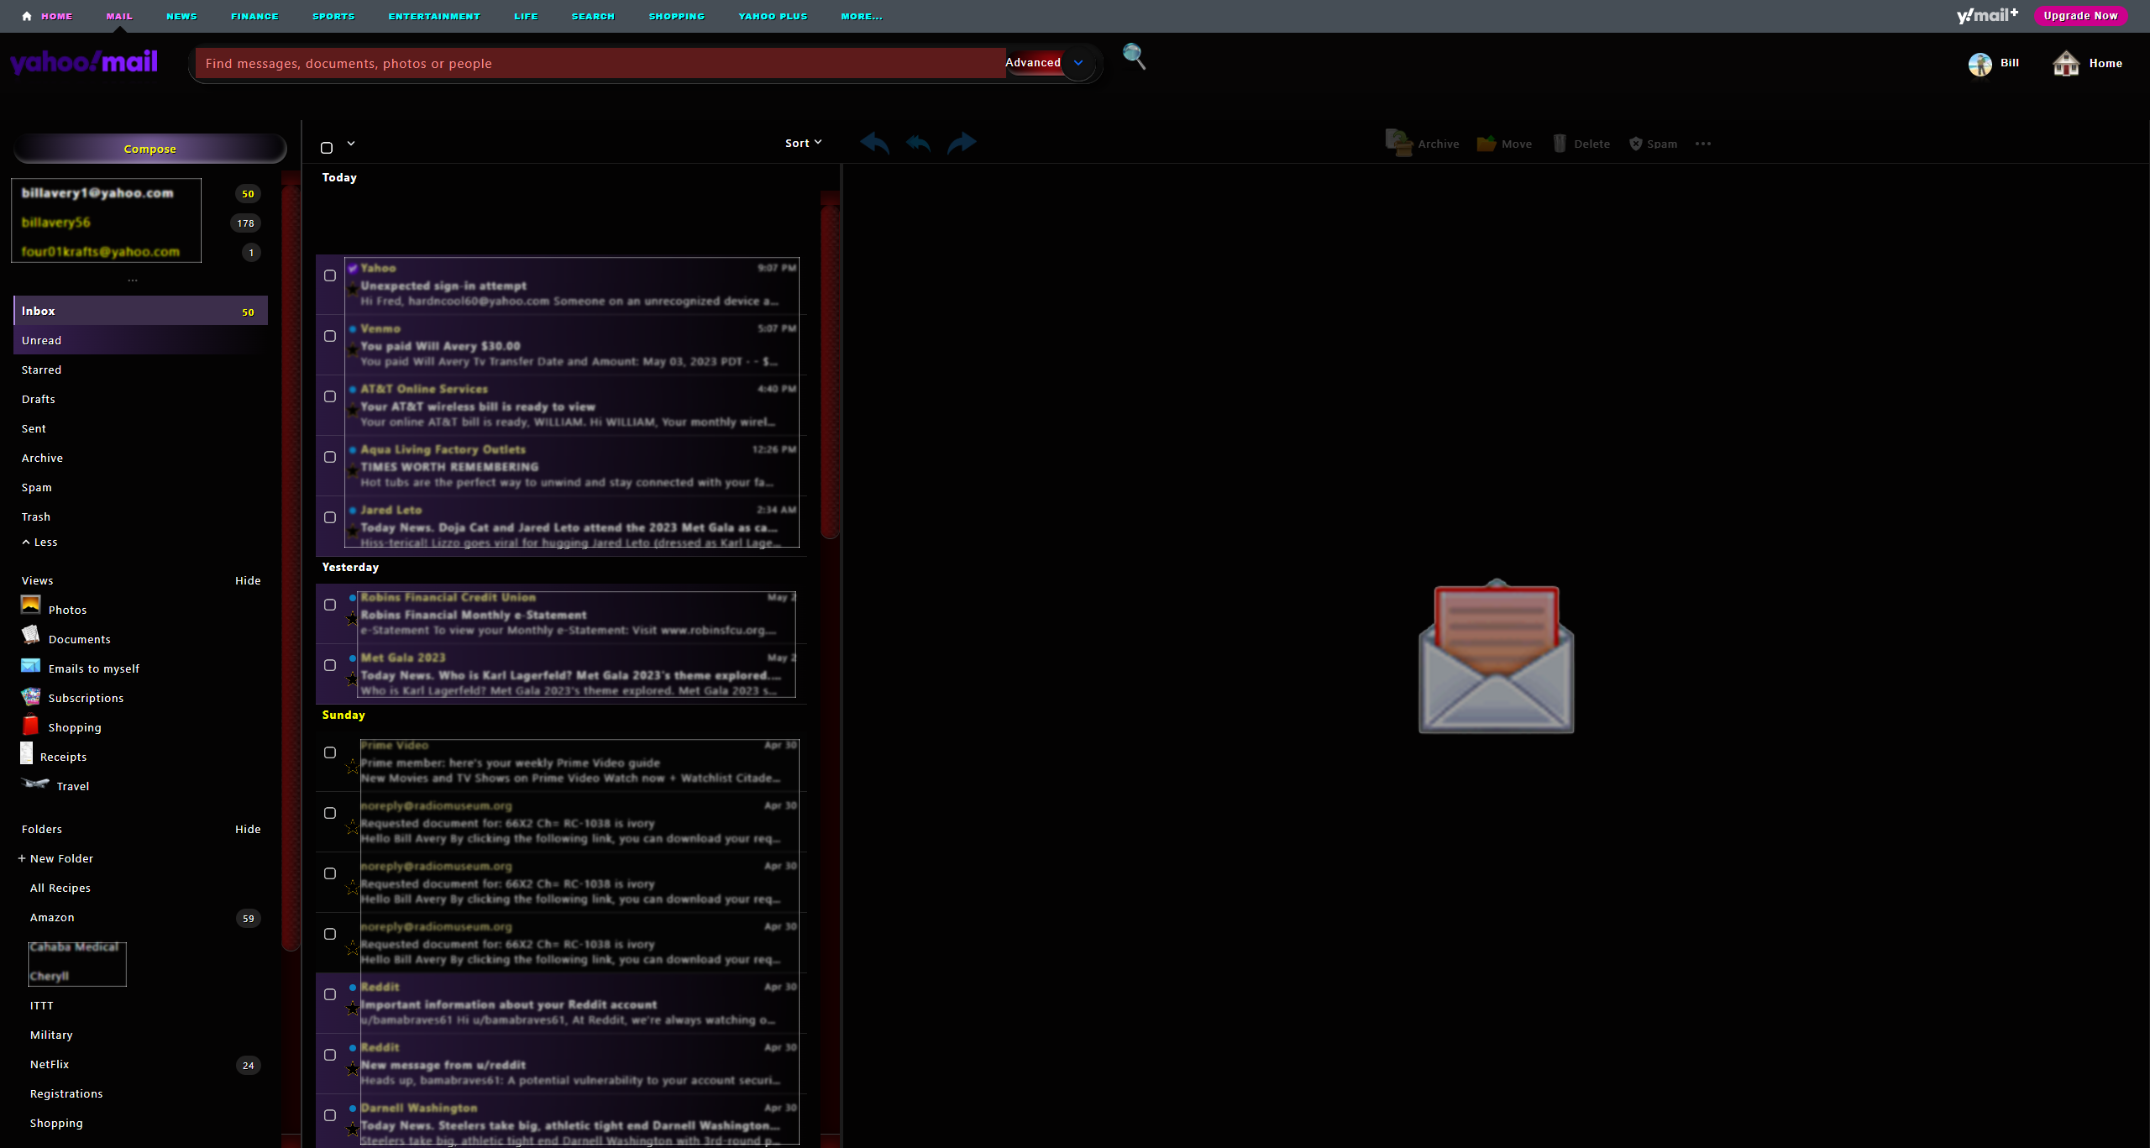The width and height of the screenshot is (2150, 1148).
Task: Open the Emails to myself view
Action: point(93,668)
